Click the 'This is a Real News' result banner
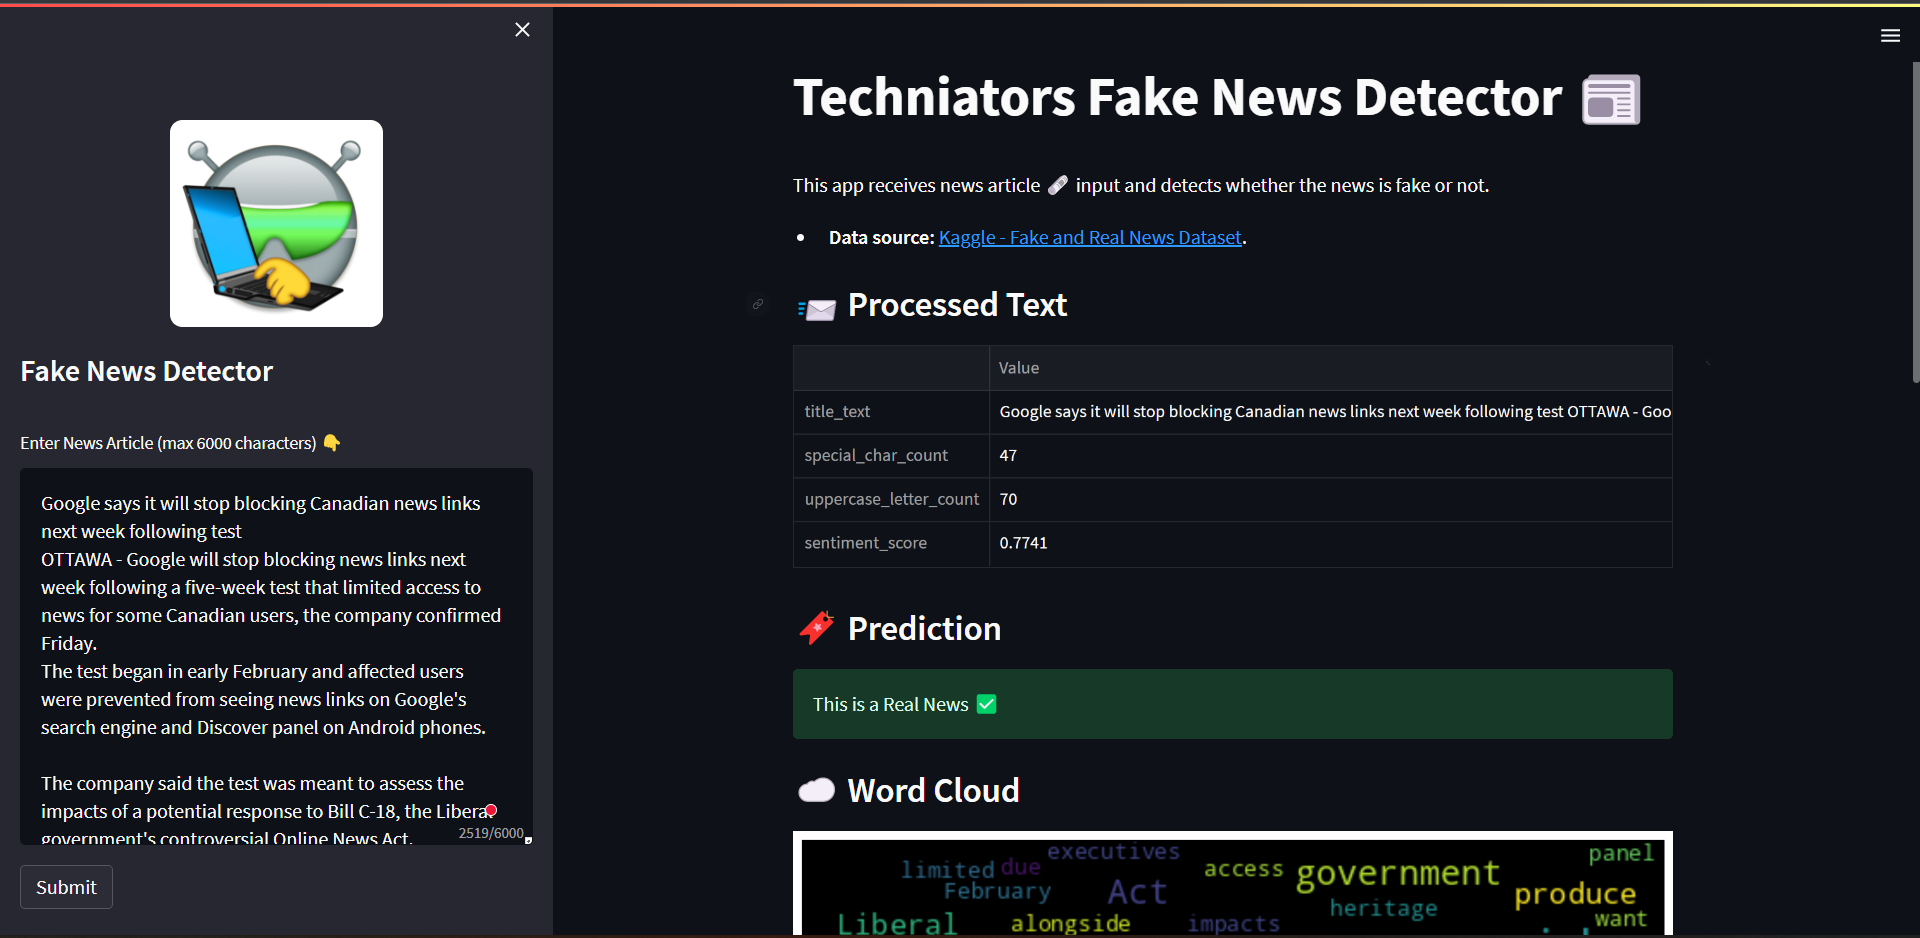The image size is (1920, 938). tap(1232, 704)
